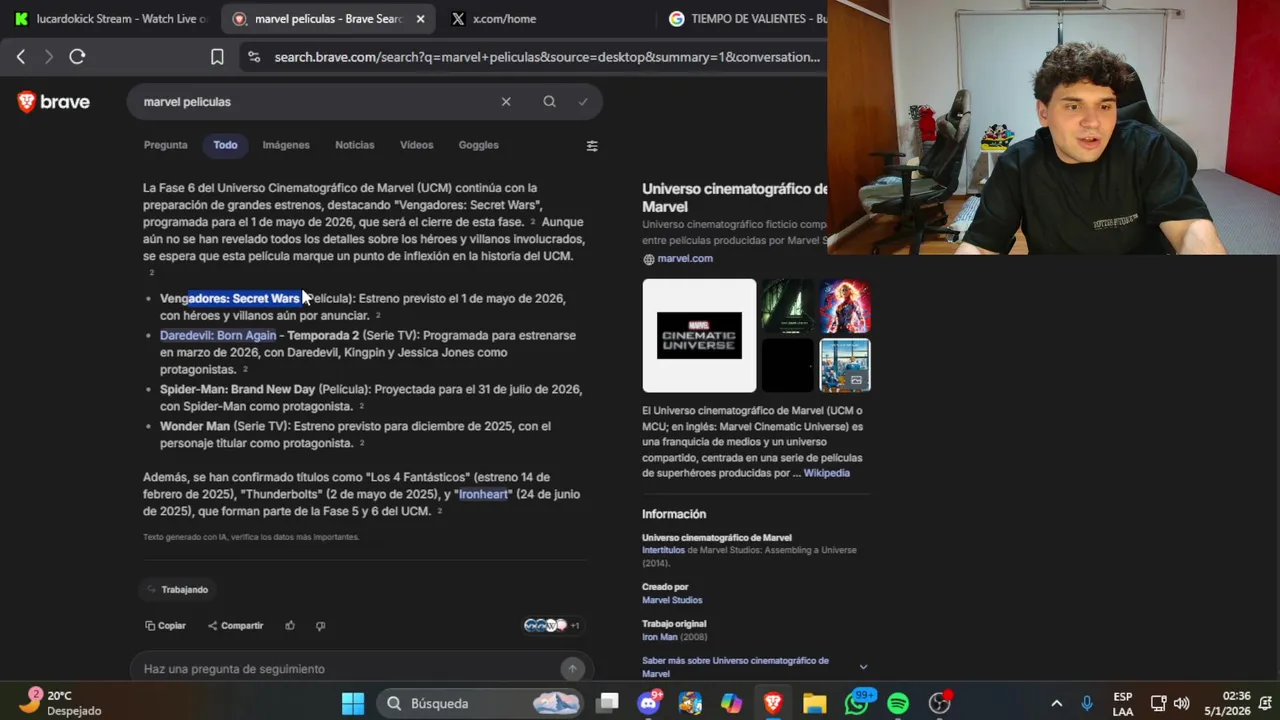Dislike the AI answer with thumbs down
Viewport: 1280px width, 720px height.
click(320, 626)
